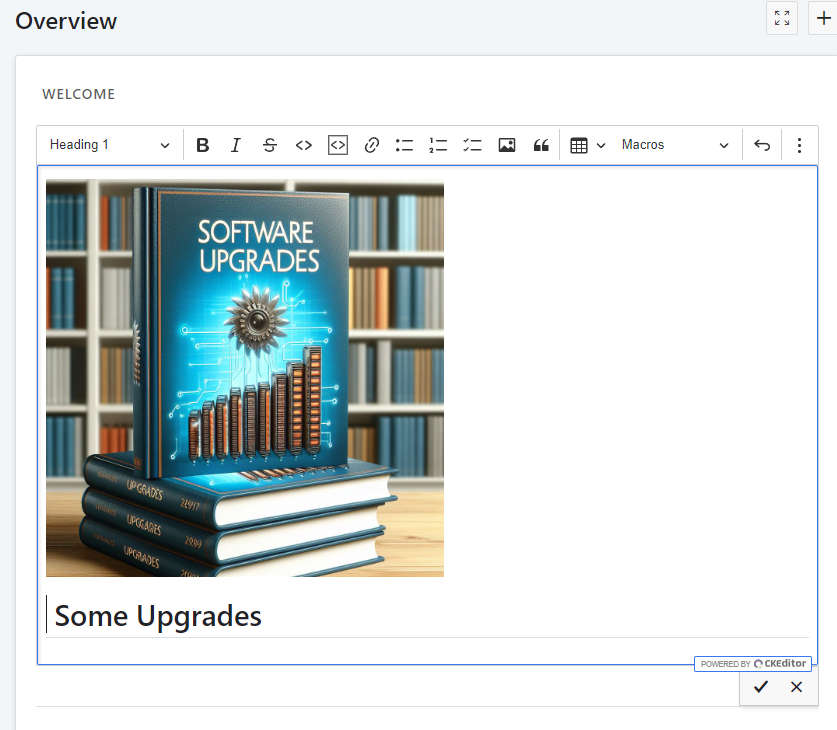This screenshot has height=730, width=837.
Task: Open the table options dropdown arrow
Action: pos(601,145)
